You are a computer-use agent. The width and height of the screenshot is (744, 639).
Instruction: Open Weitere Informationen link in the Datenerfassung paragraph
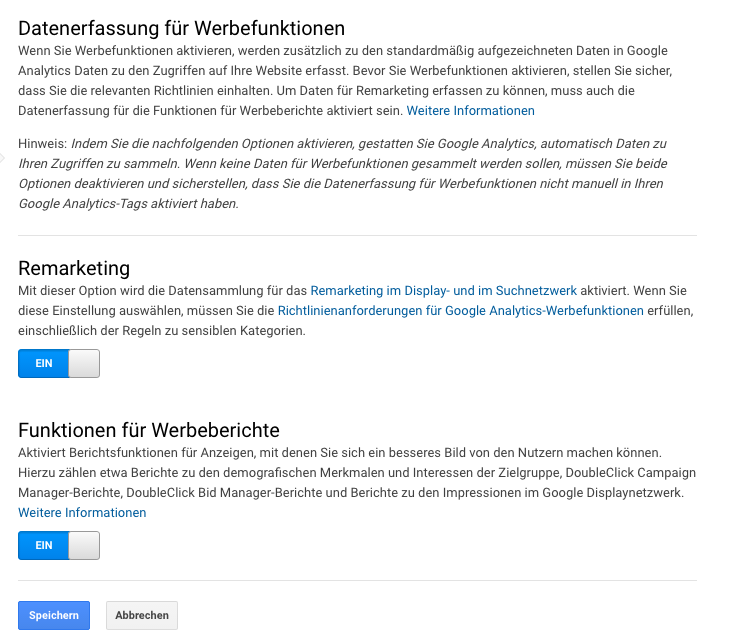click(470, 111)
